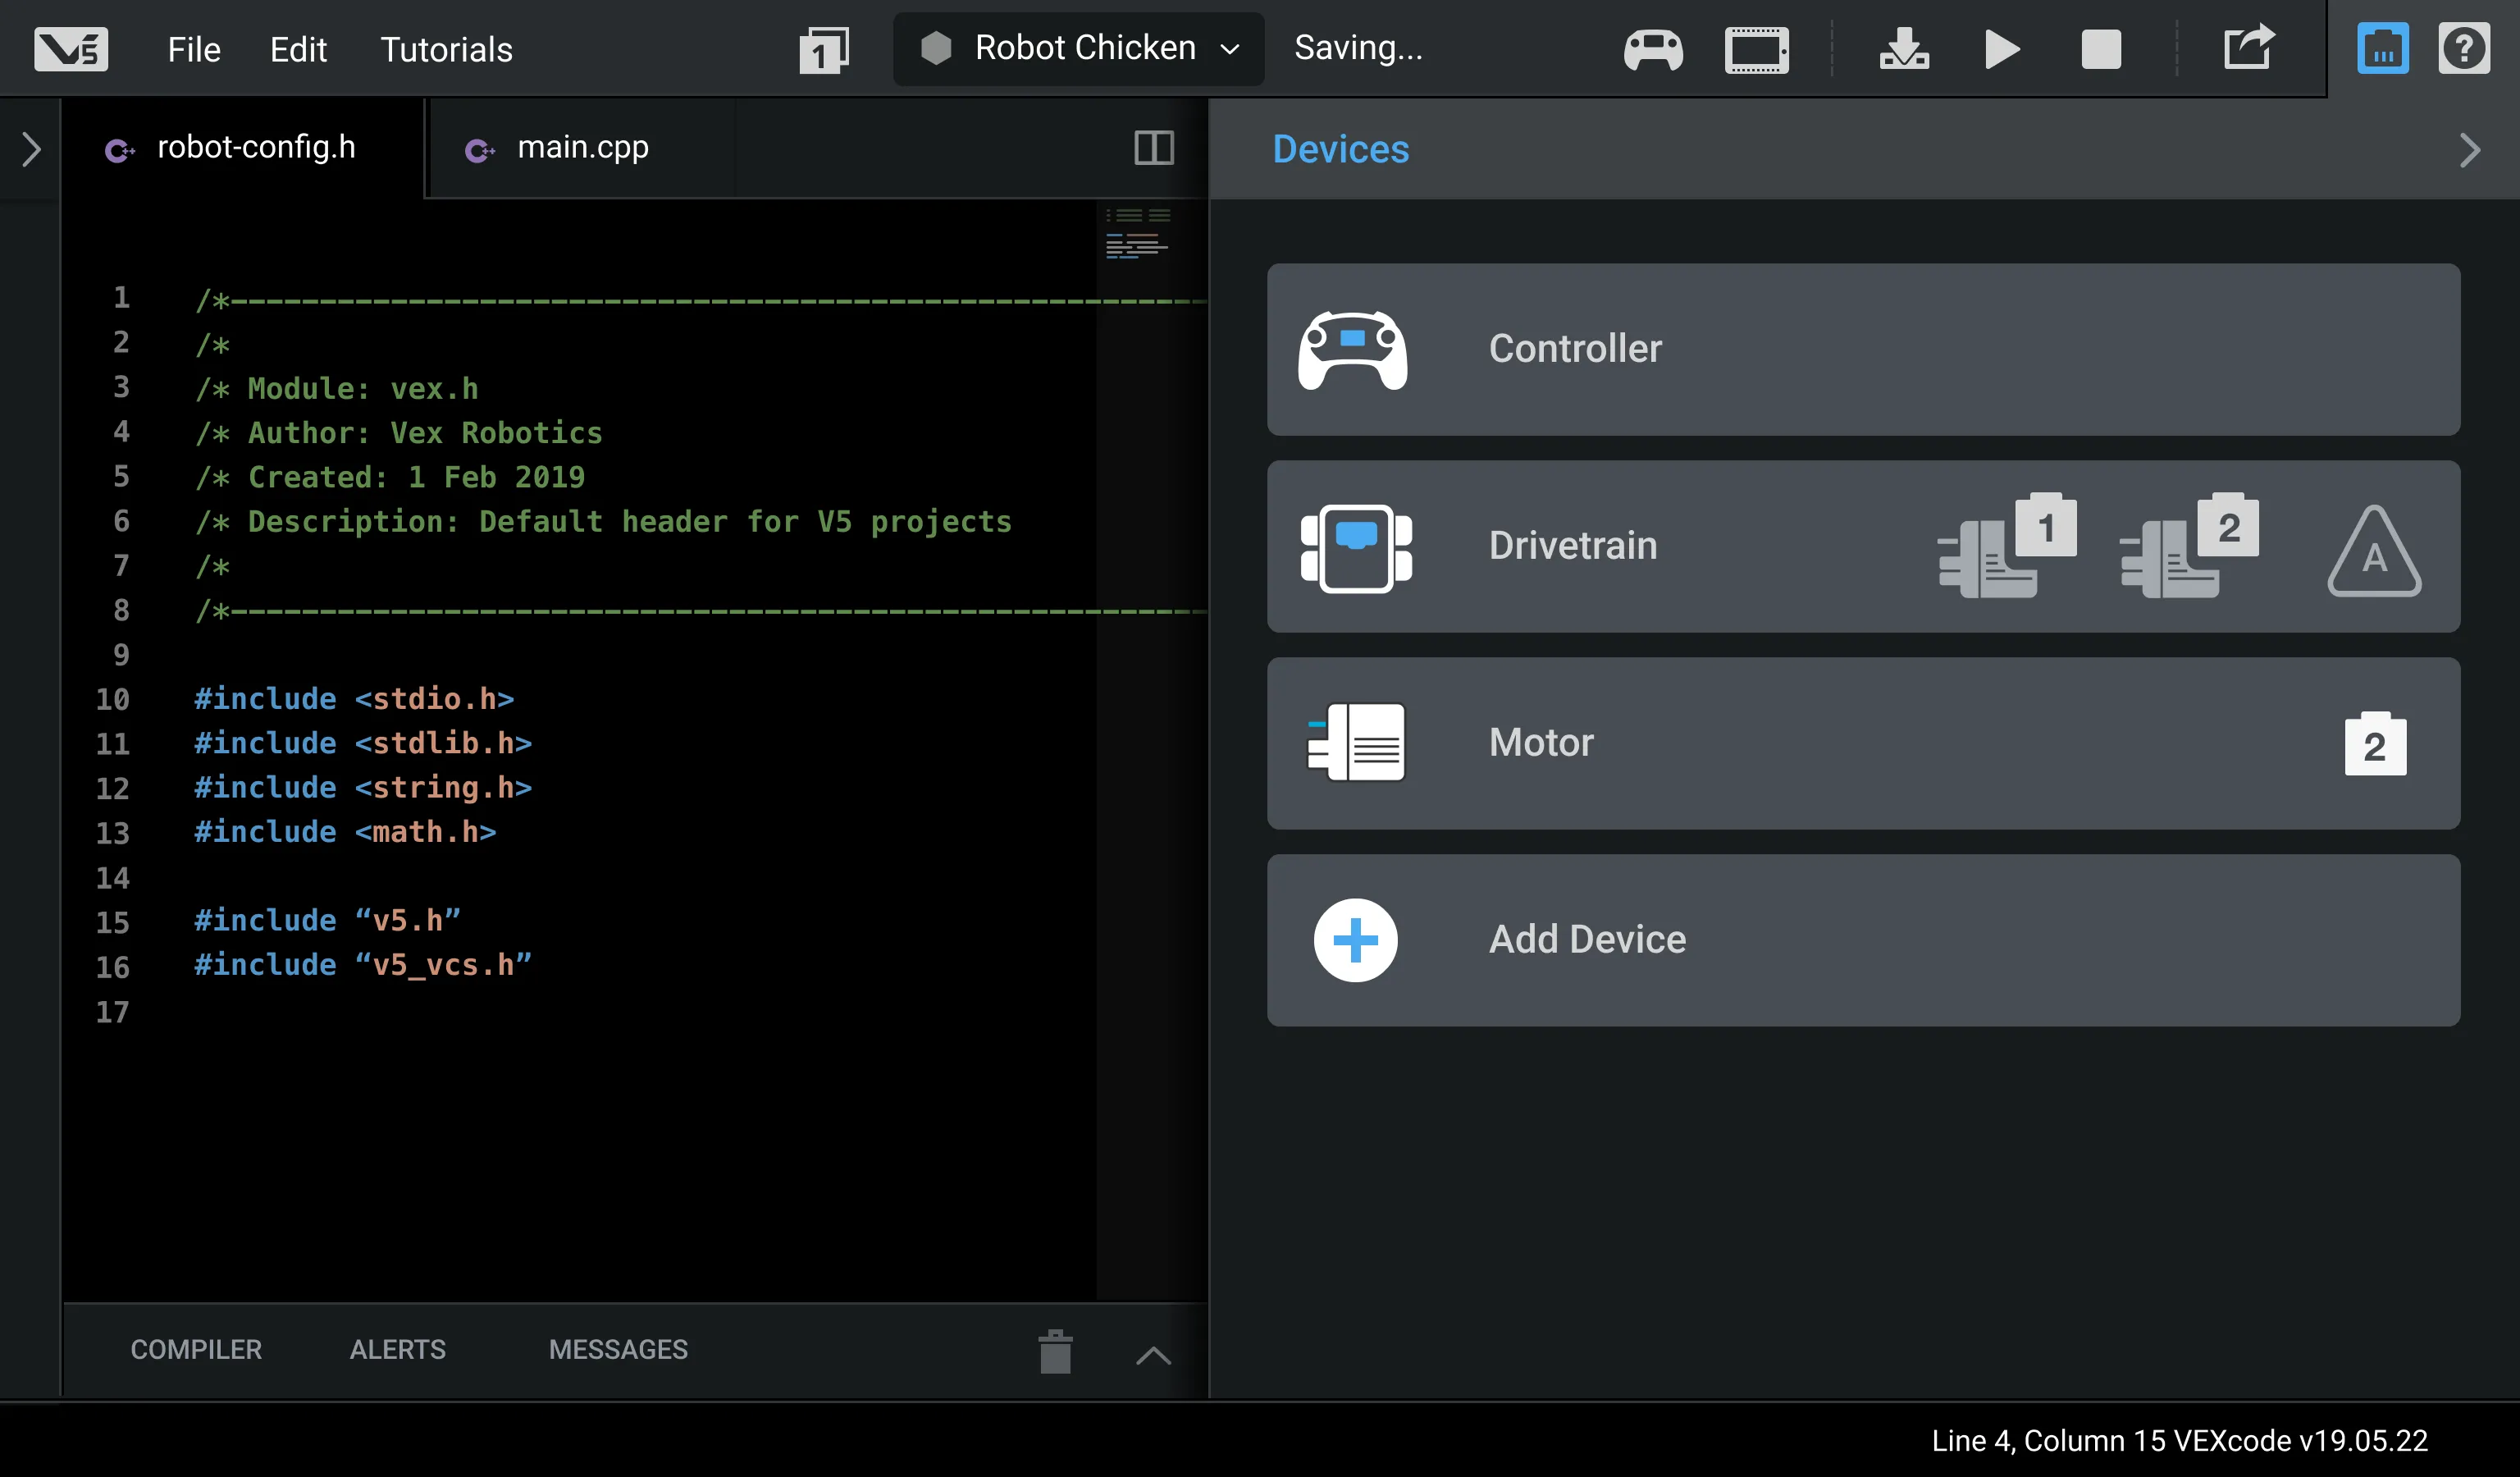The image size is (2520, 1477).
Task: Click the Brain screen icon in the toolbar
Action: 1756,49
